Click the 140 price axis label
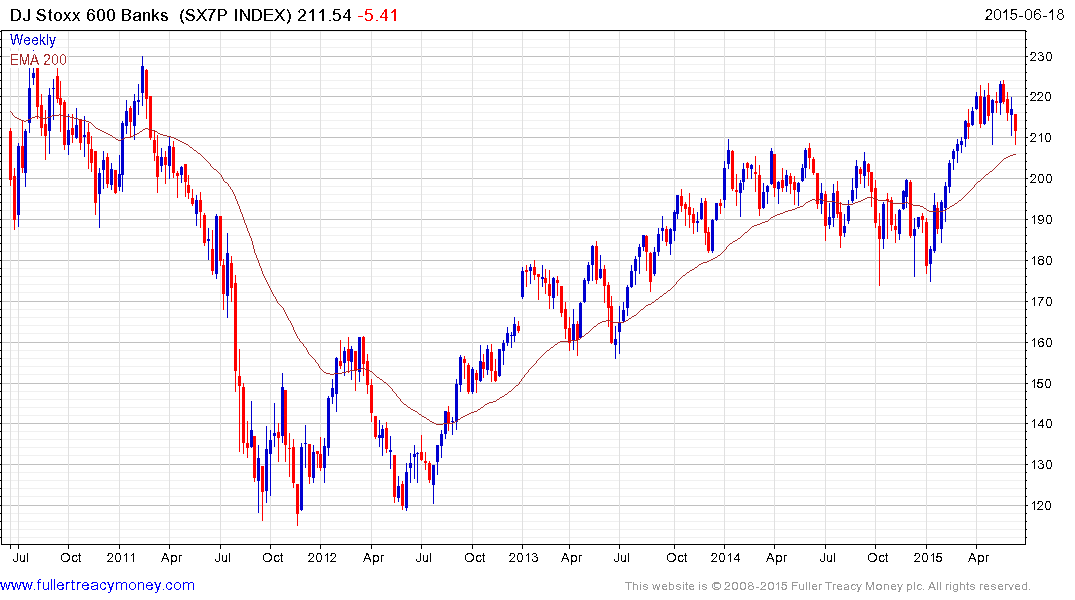1075x600 pixels. (1041, 423)
